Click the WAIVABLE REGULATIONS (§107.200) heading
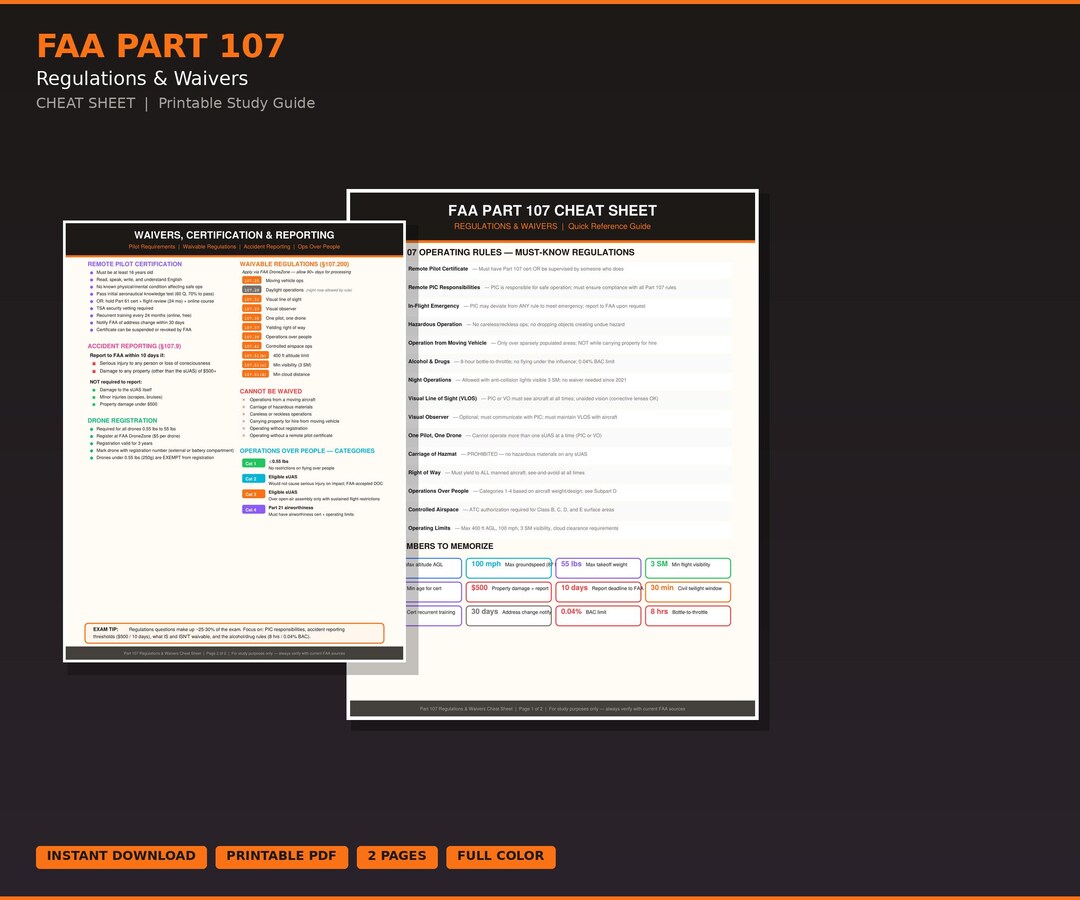1080x900 pixels. pos(294,264)
